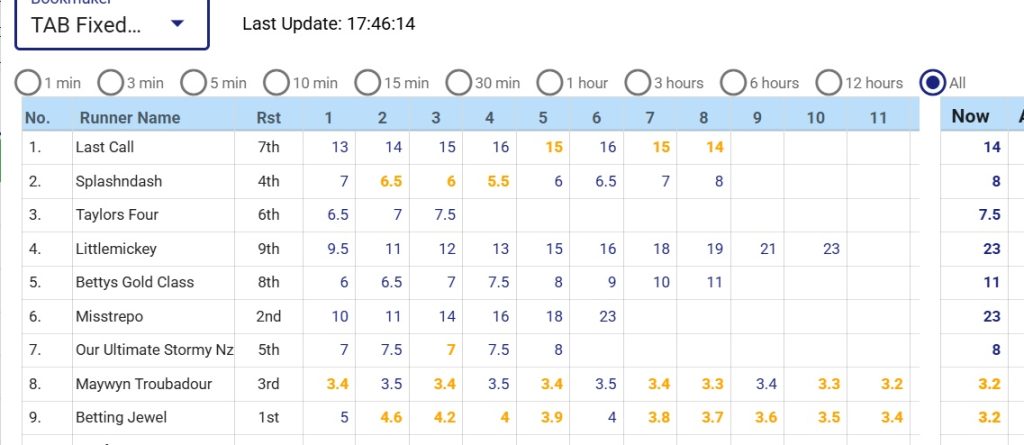Image resolution: width=1024 pixels, height=445 pixels.
Task: Choose the 1 hour radio option
Action: click(x=550, y=83)
